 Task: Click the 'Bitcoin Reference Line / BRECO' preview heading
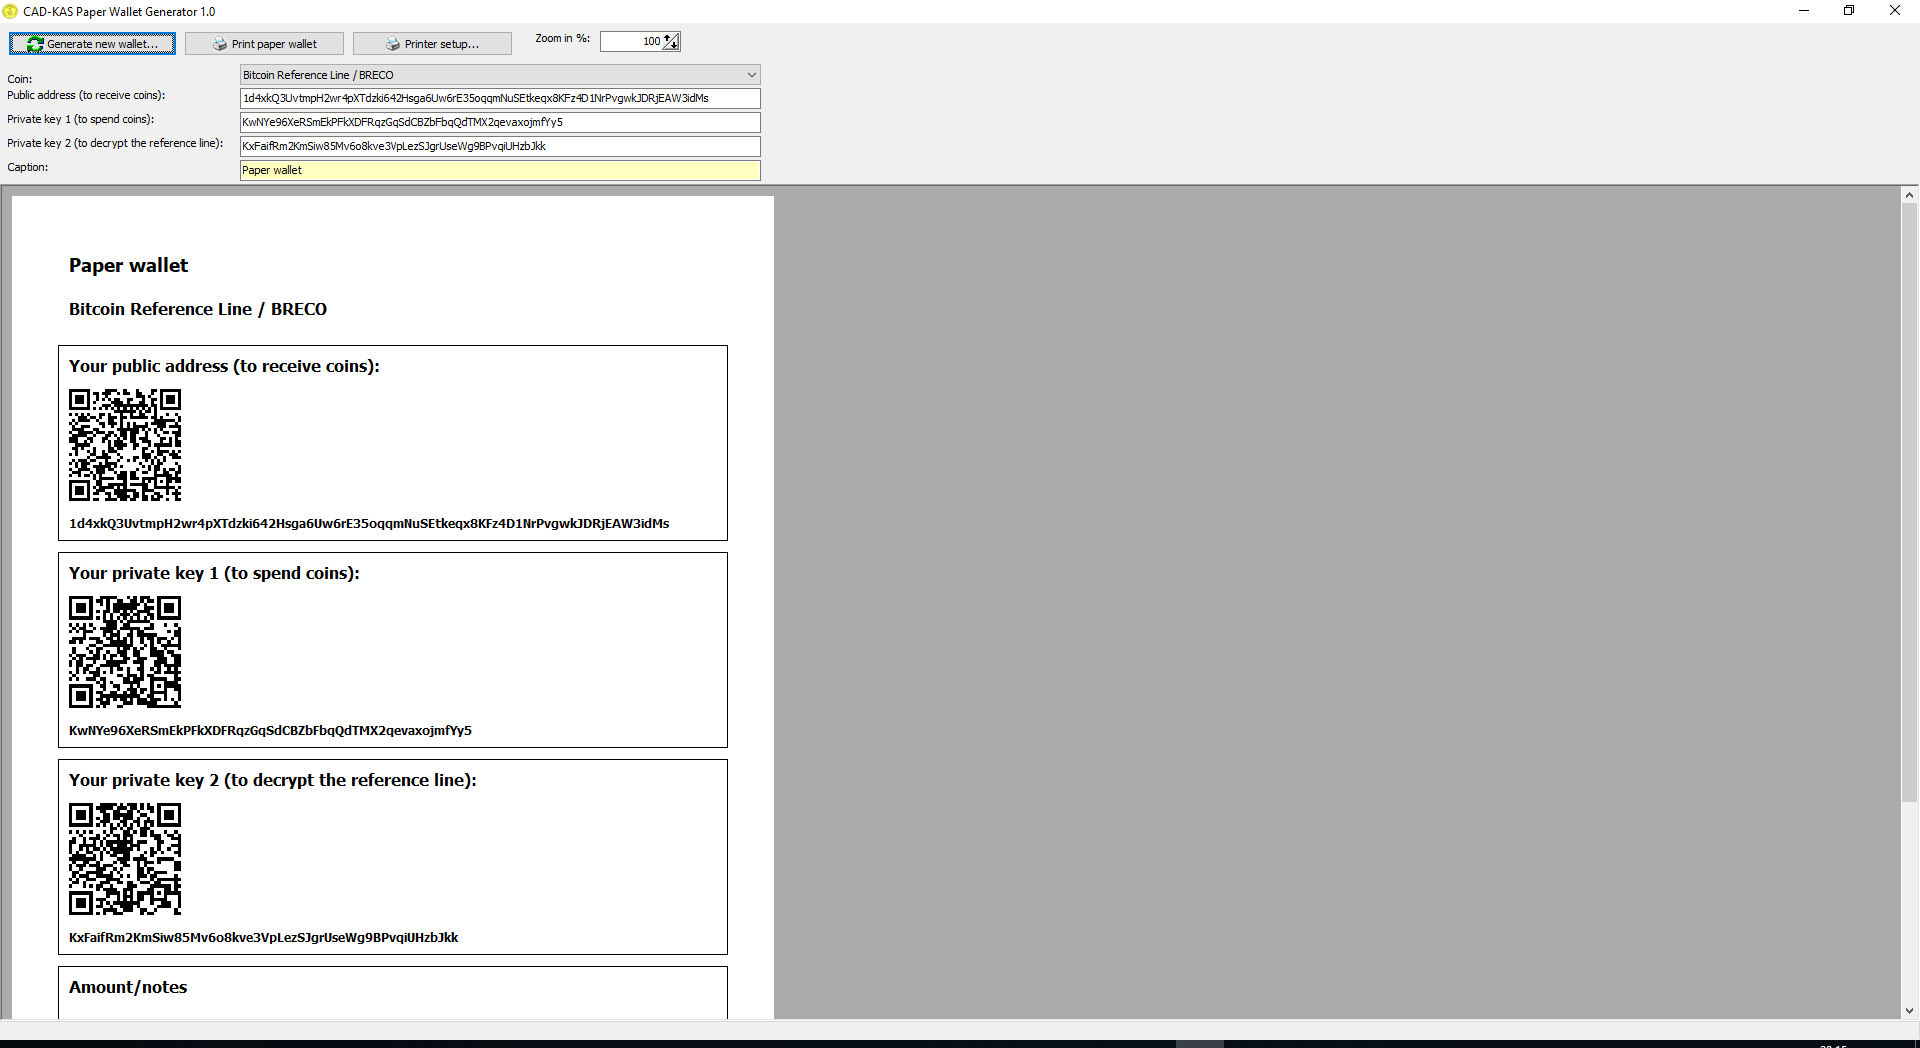pos(198,309)
